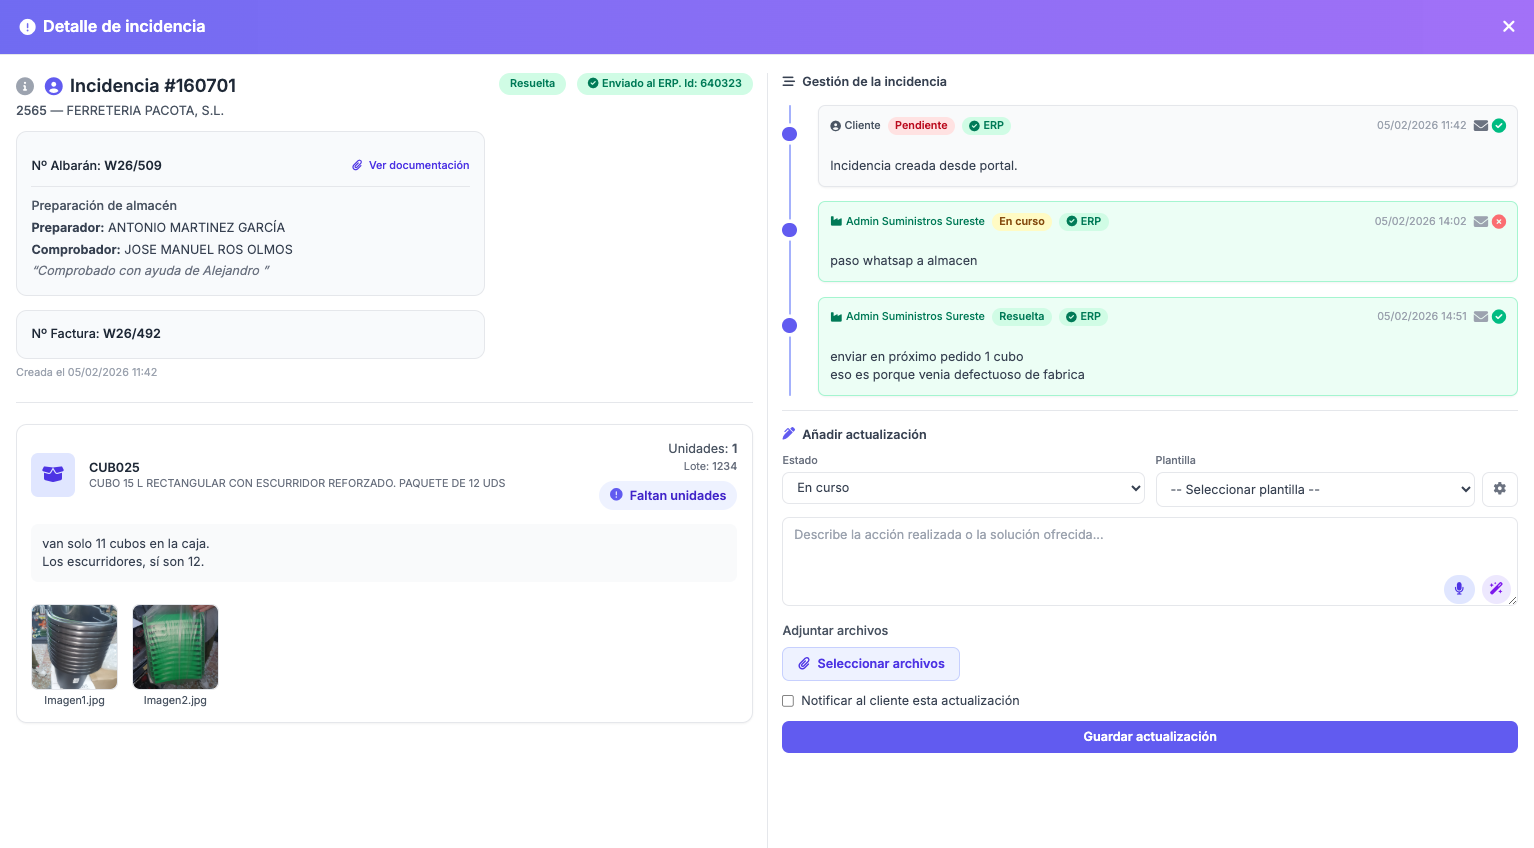
Task: Click the magic wand AI assist button
Action: tap(1496, 589)
